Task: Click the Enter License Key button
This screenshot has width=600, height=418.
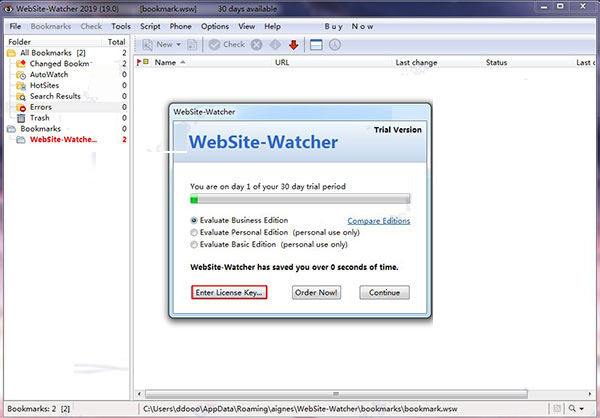Action: point(229,292)
